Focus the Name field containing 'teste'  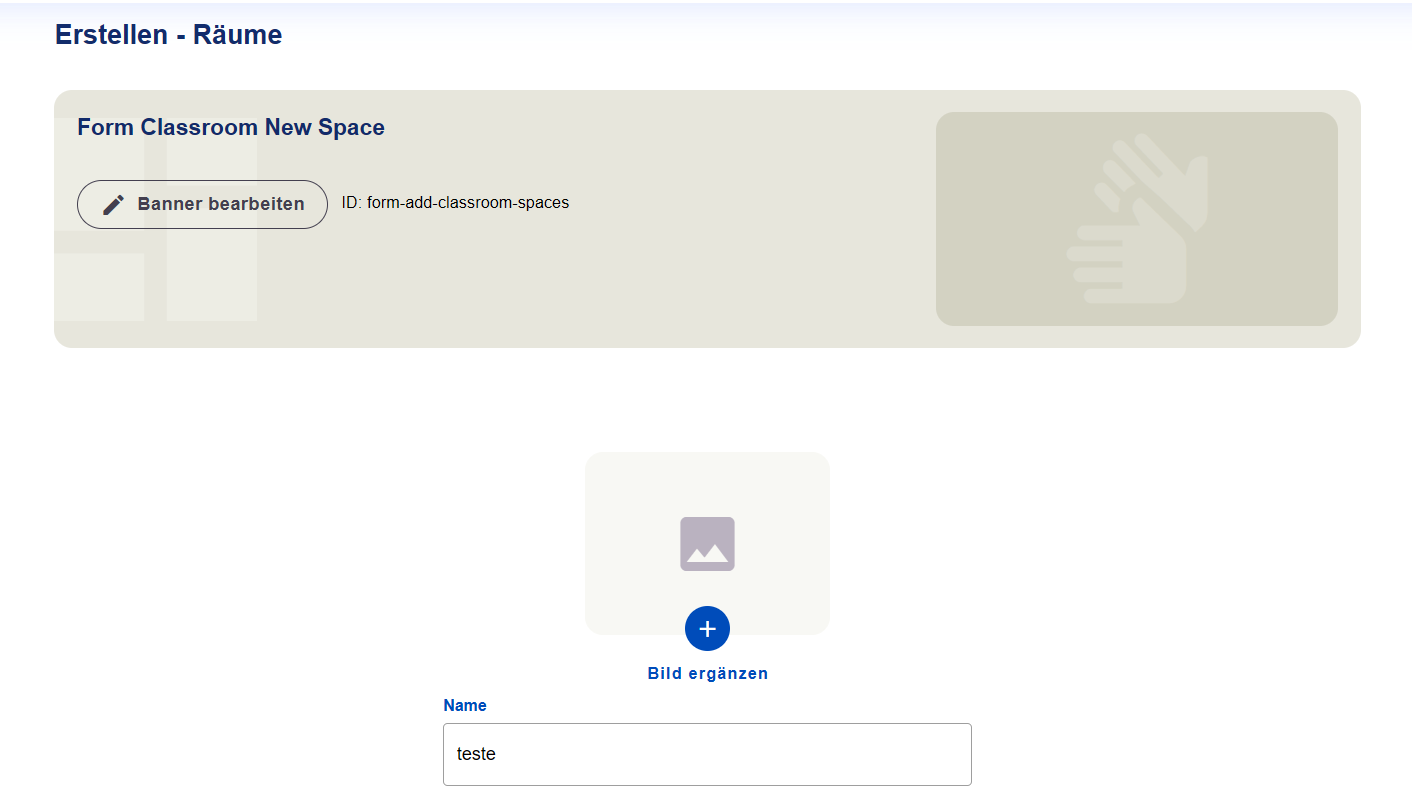tap(707, 754)
